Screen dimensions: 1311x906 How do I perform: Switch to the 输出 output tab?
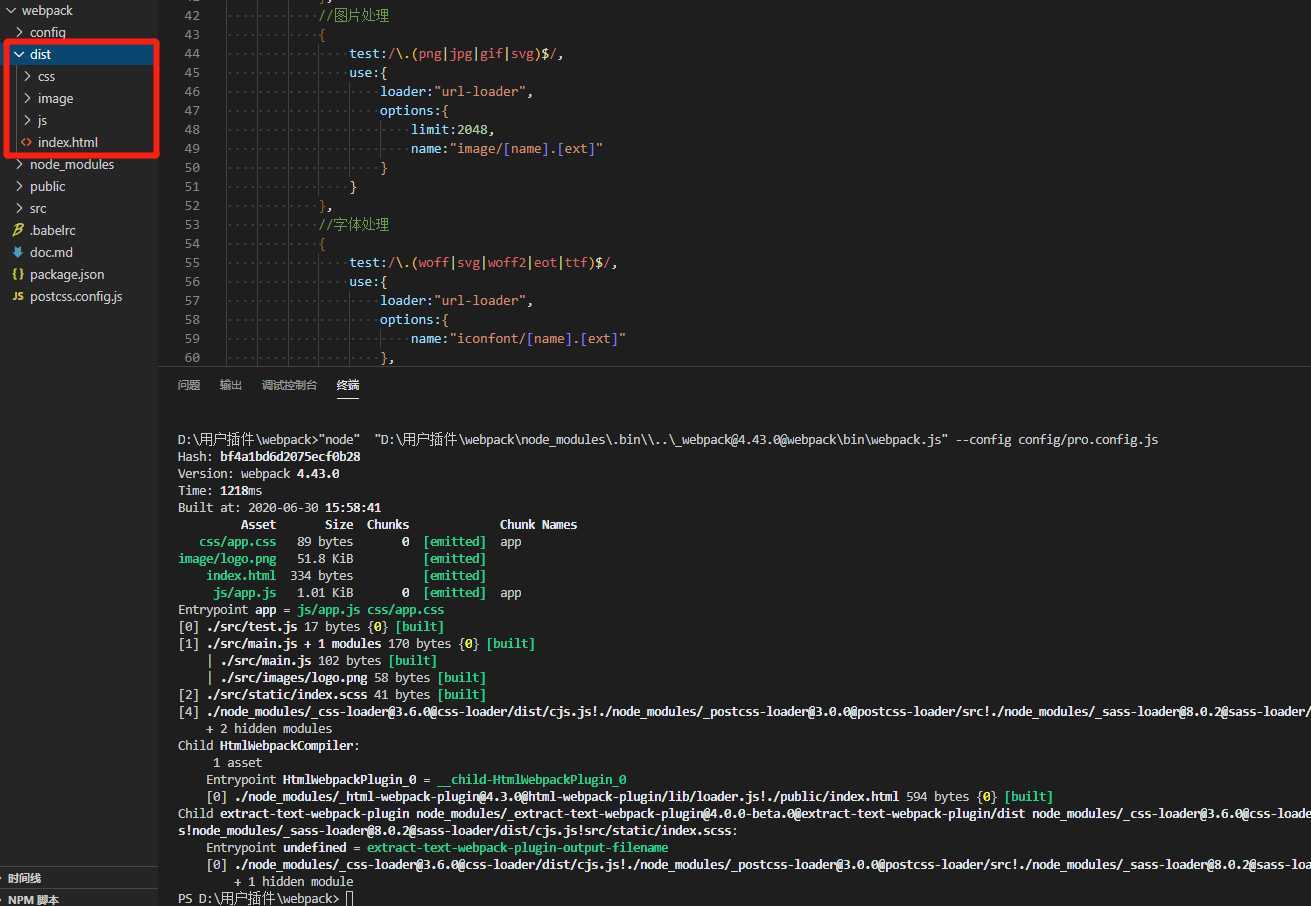(231, 385)
